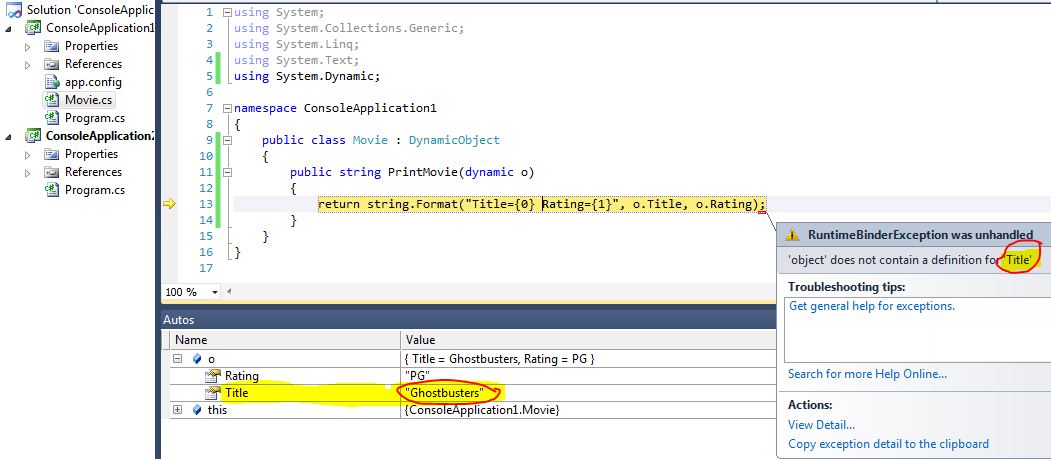Select the bold ConsoleApplication2 project name

pos(100,136)
